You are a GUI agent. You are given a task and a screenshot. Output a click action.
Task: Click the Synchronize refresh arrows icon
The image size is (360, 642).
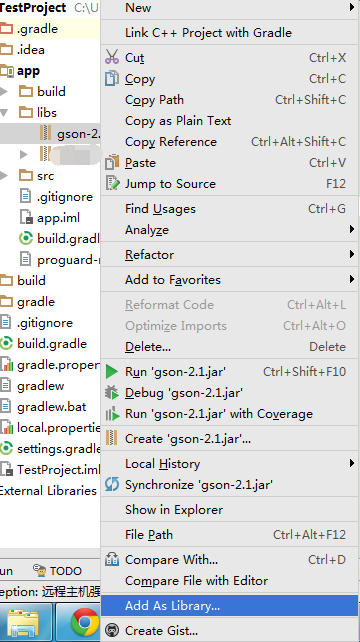(112, 484)
